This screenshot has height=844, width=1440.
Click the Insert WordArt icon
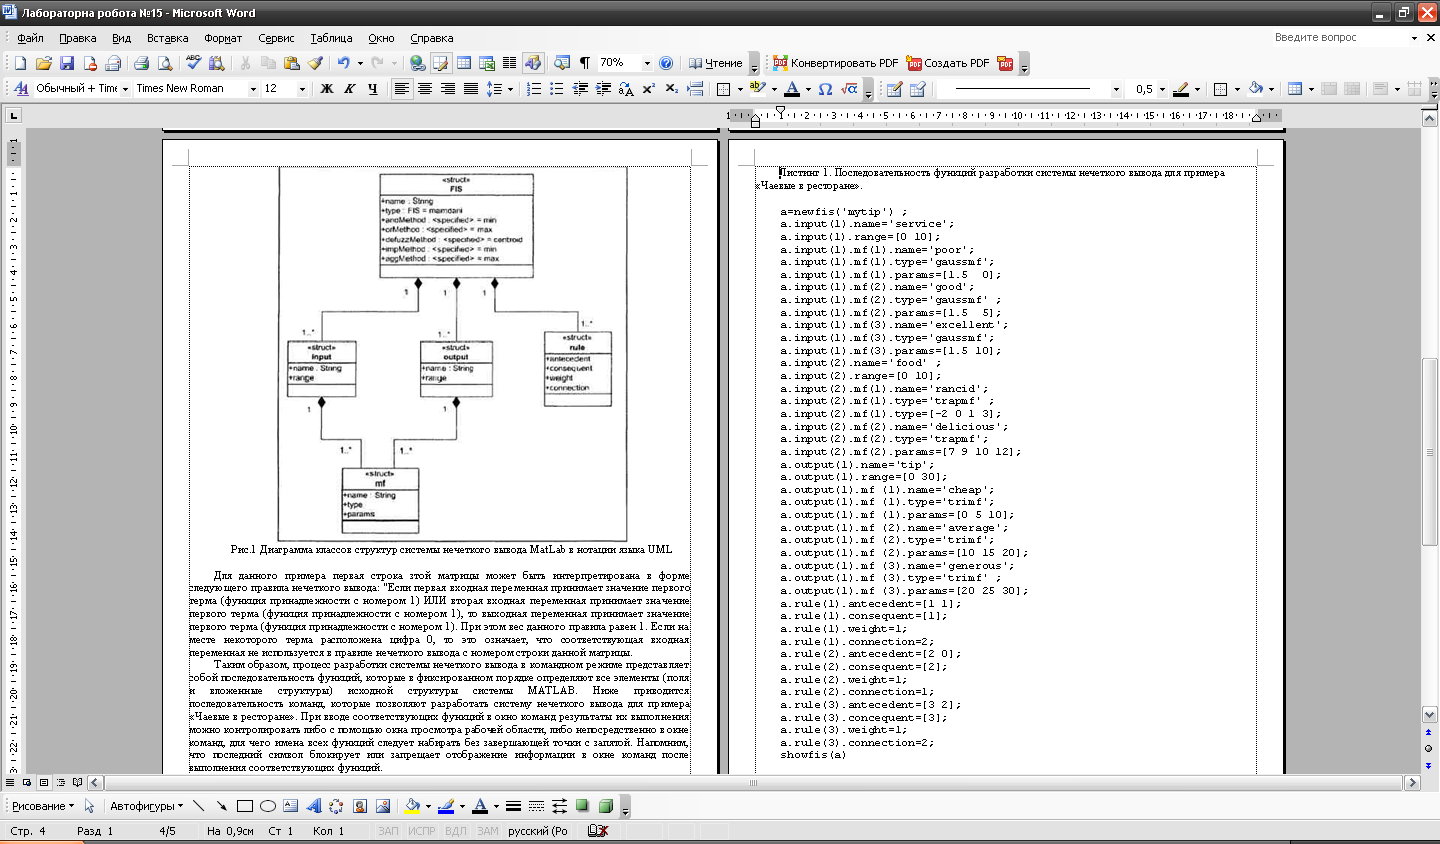[x=313, y=806]
